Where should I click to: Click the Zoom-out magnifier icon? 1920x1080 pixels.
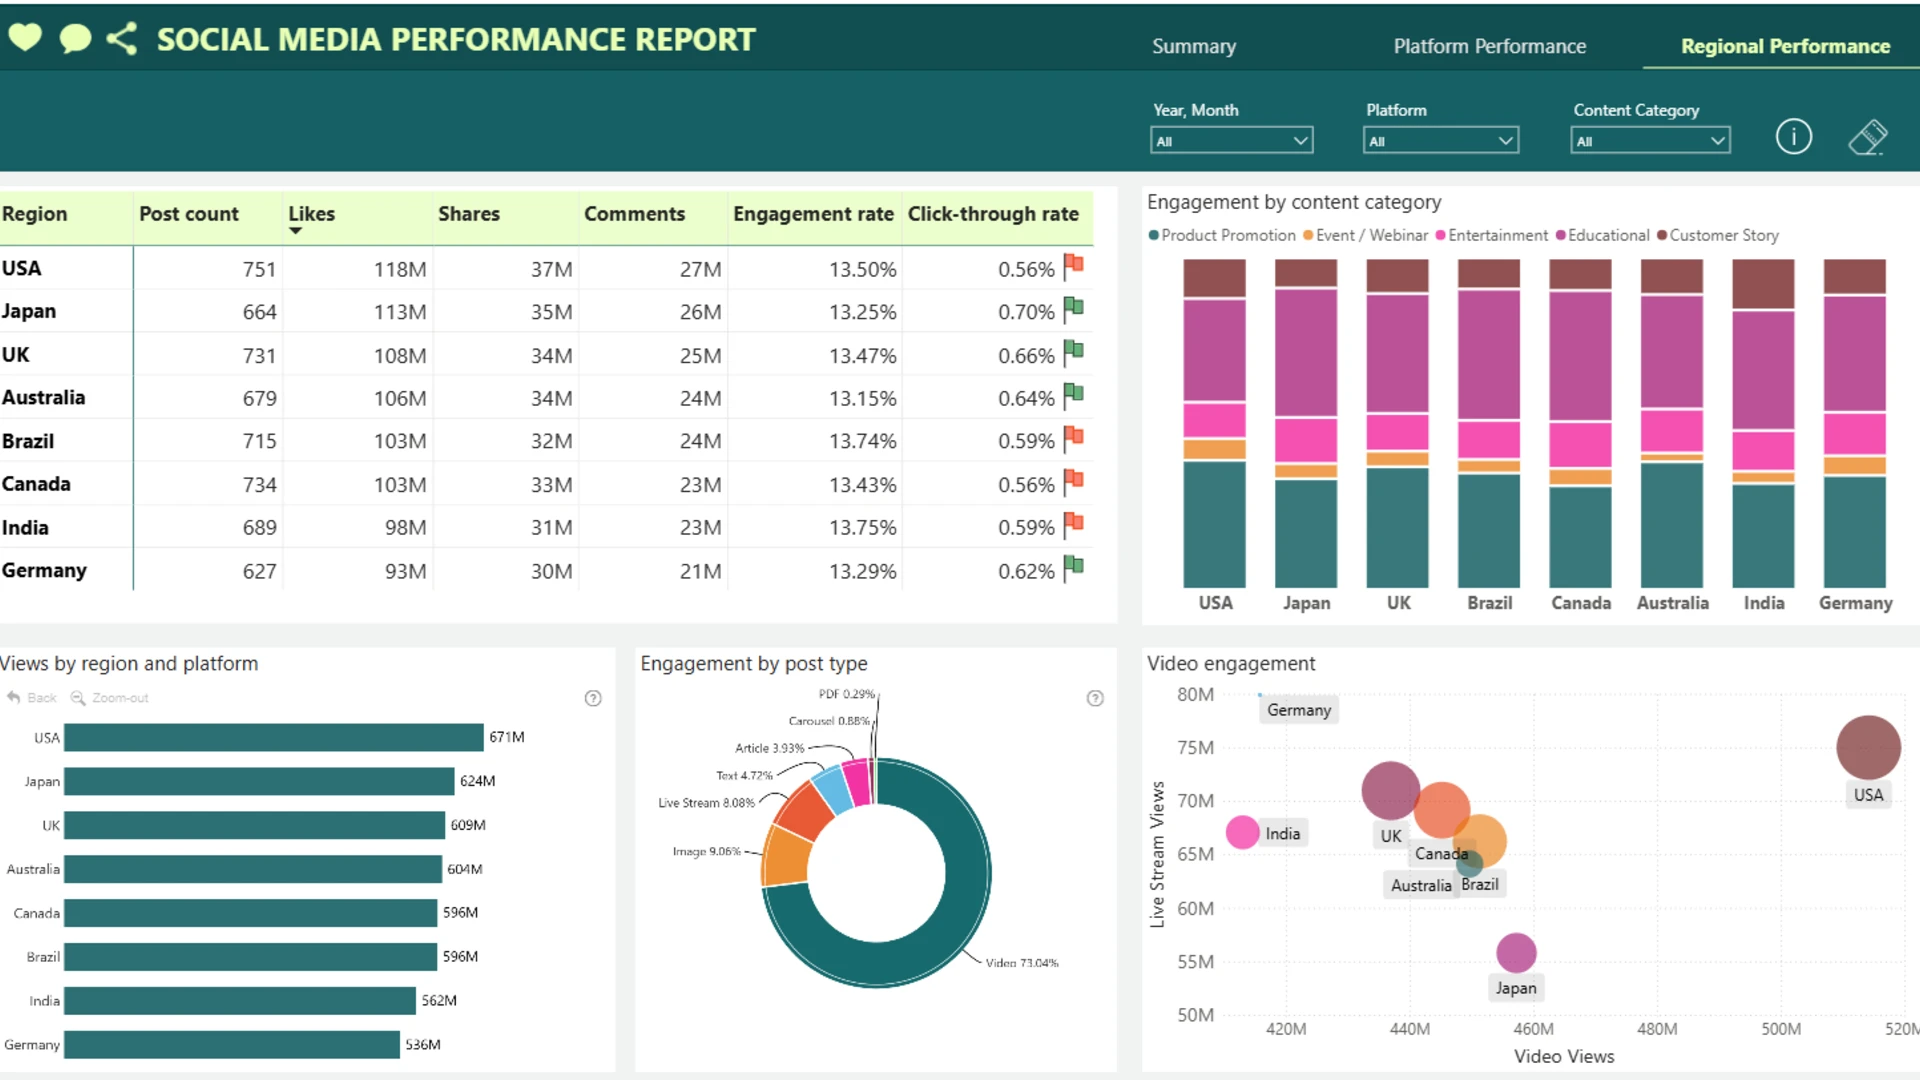click(x=78, y=698)
